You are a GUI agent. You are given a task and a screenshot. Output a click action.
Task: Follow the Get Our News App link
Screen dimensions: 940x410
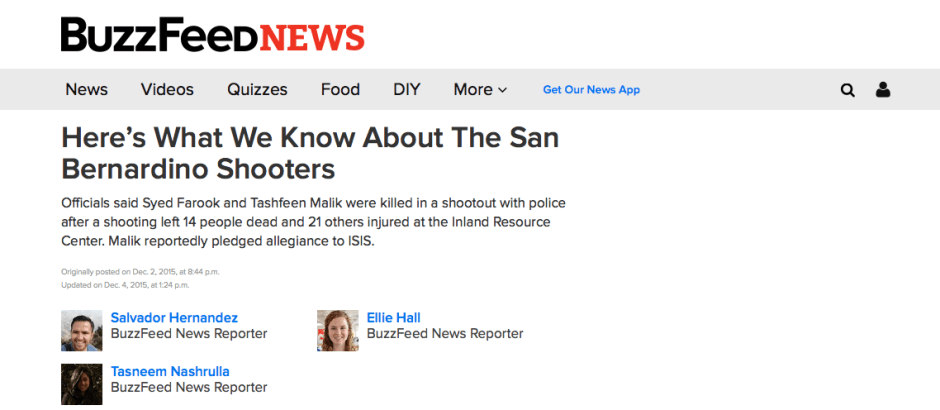click(591, 90)
